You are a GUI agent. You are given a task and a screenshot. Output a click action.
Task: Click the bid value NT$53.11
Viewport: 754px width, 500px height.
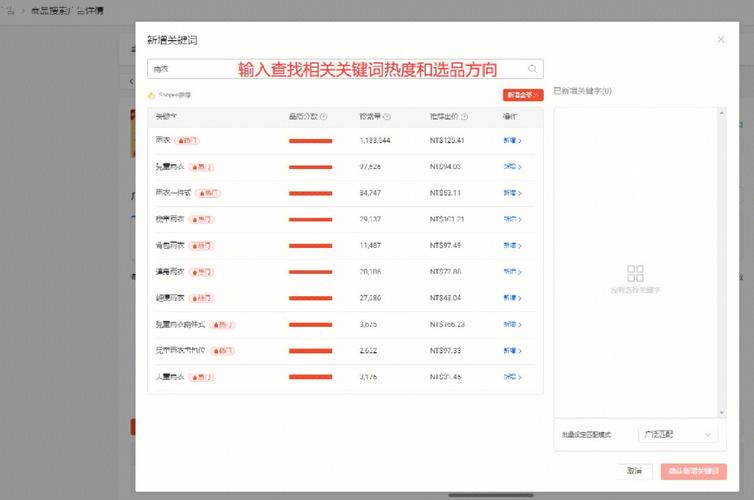click(x=445, y=193)
